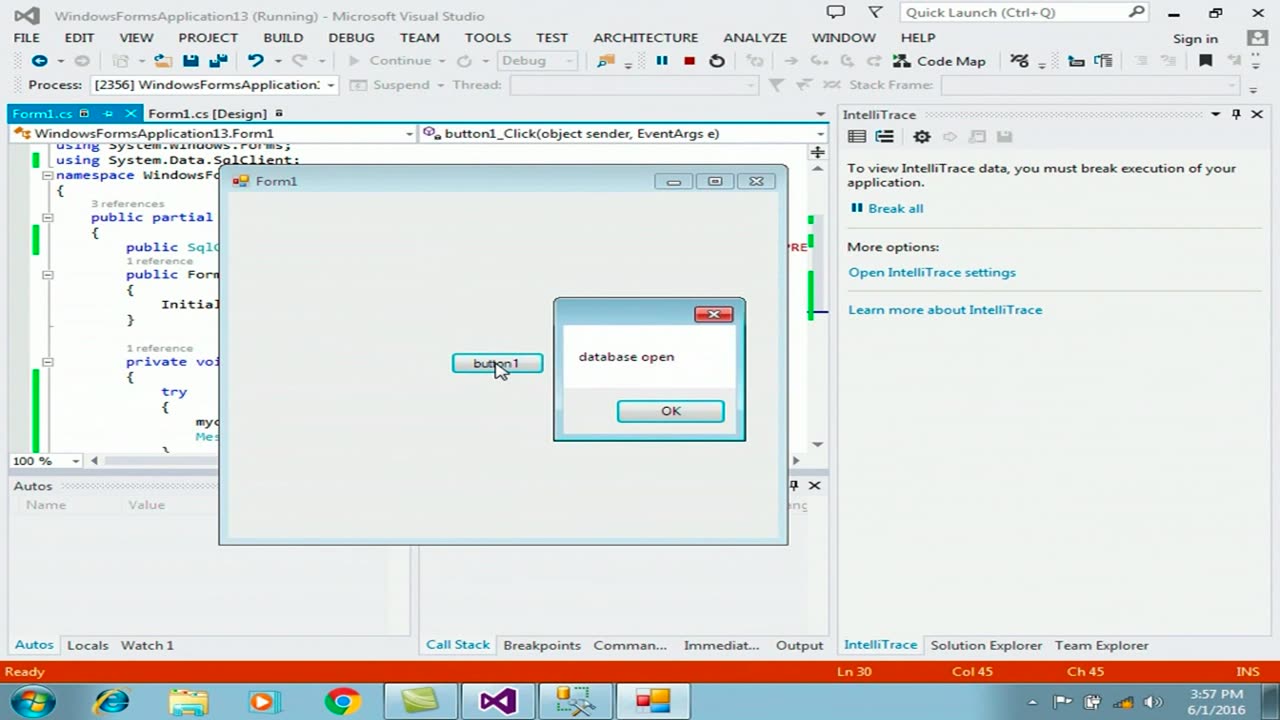Image resolution: width=1280 pixels, height=720 pixels.
Task: Open the 100 % zoom dropdown
Action: pos(75,461)
